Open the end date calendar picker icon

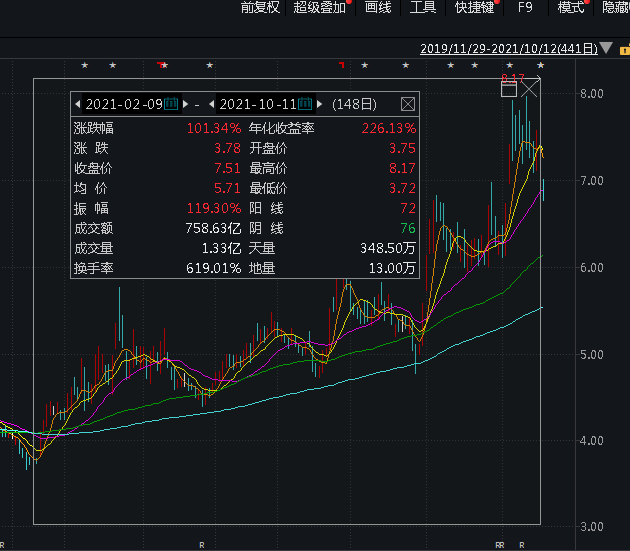[305, 104]
